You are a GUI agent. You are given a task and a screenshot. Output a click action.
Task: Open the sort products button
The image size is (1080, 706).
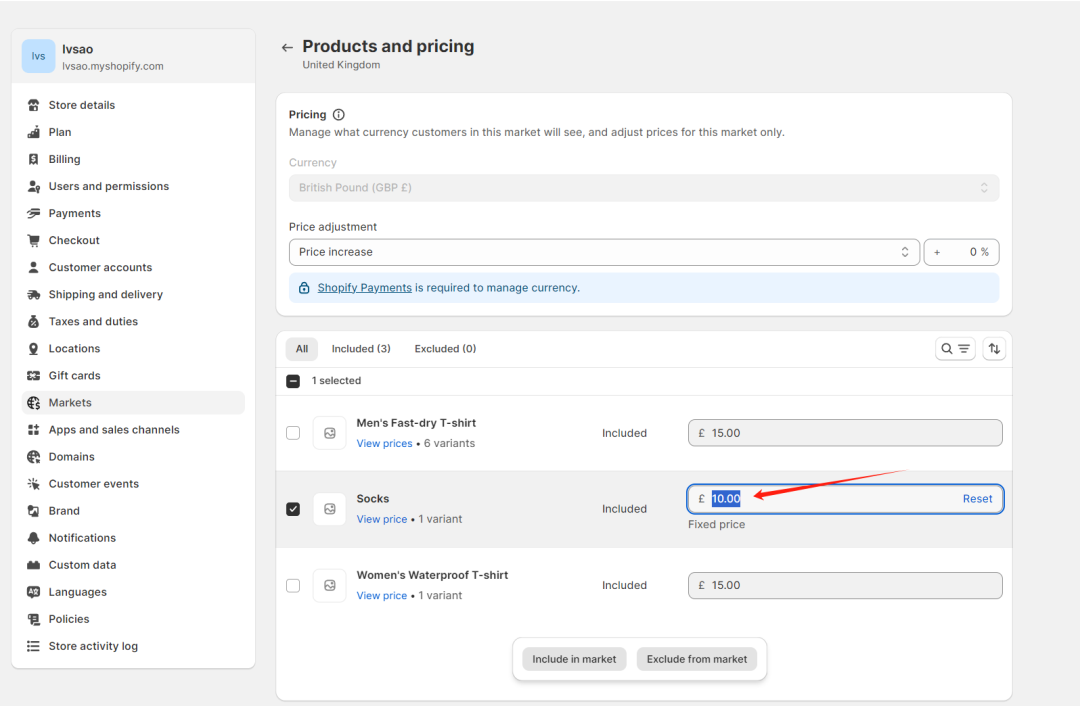tap(994, 349)
